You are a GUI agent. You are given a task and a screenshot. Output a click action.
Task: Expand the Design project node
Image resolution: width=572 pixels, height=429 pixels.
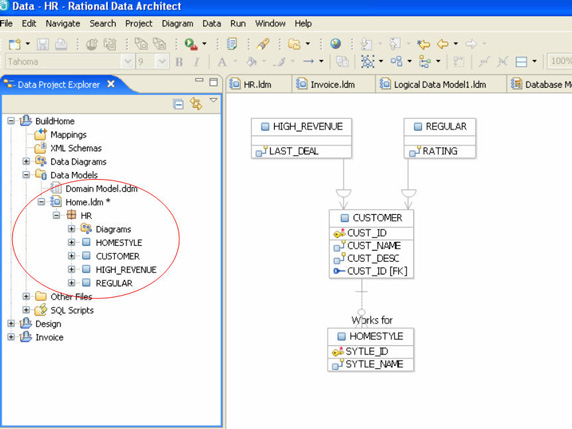point(11,324)
